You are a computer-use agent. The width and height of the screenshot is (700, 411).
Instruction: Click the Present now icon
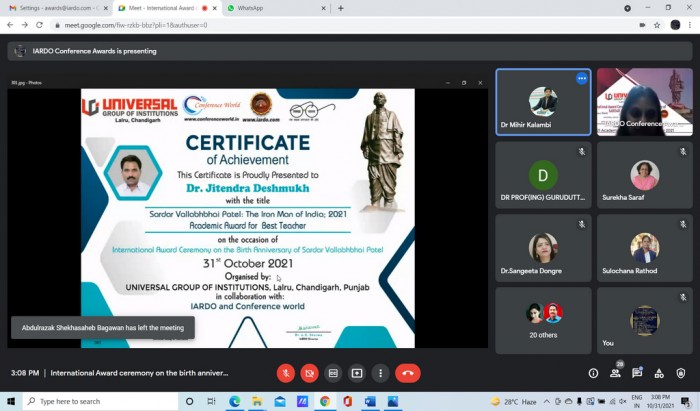click(x=357, y=373)
